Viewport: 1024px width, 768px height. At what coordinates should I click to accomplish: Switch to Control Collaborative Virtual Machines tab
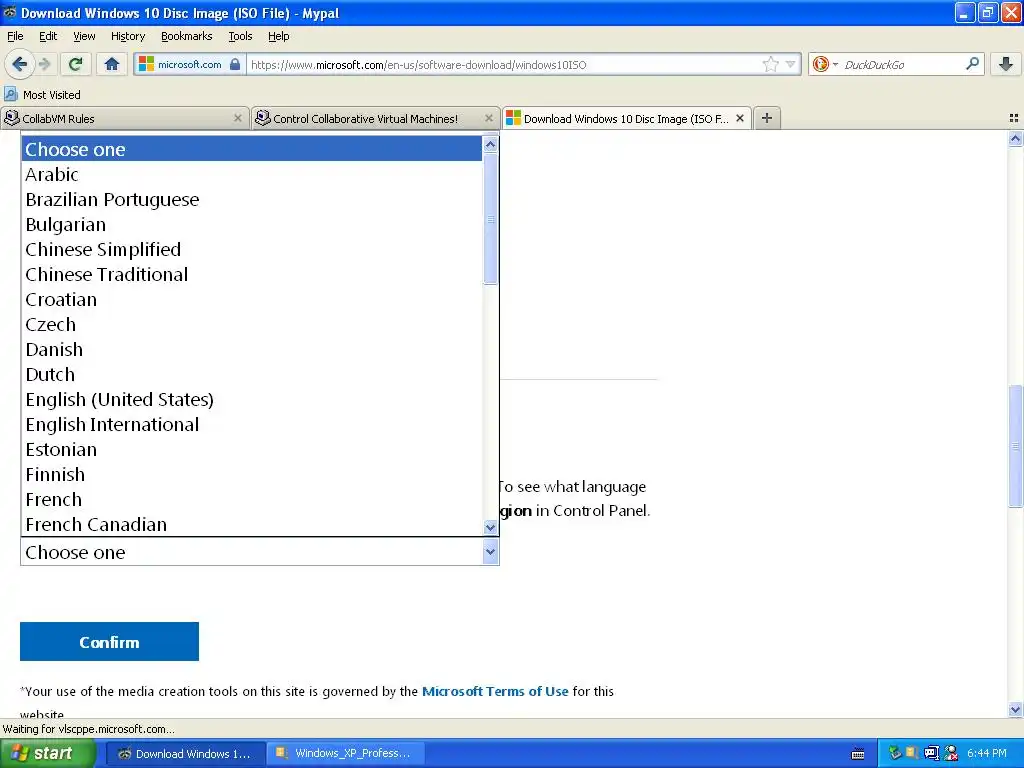(376, 118)
